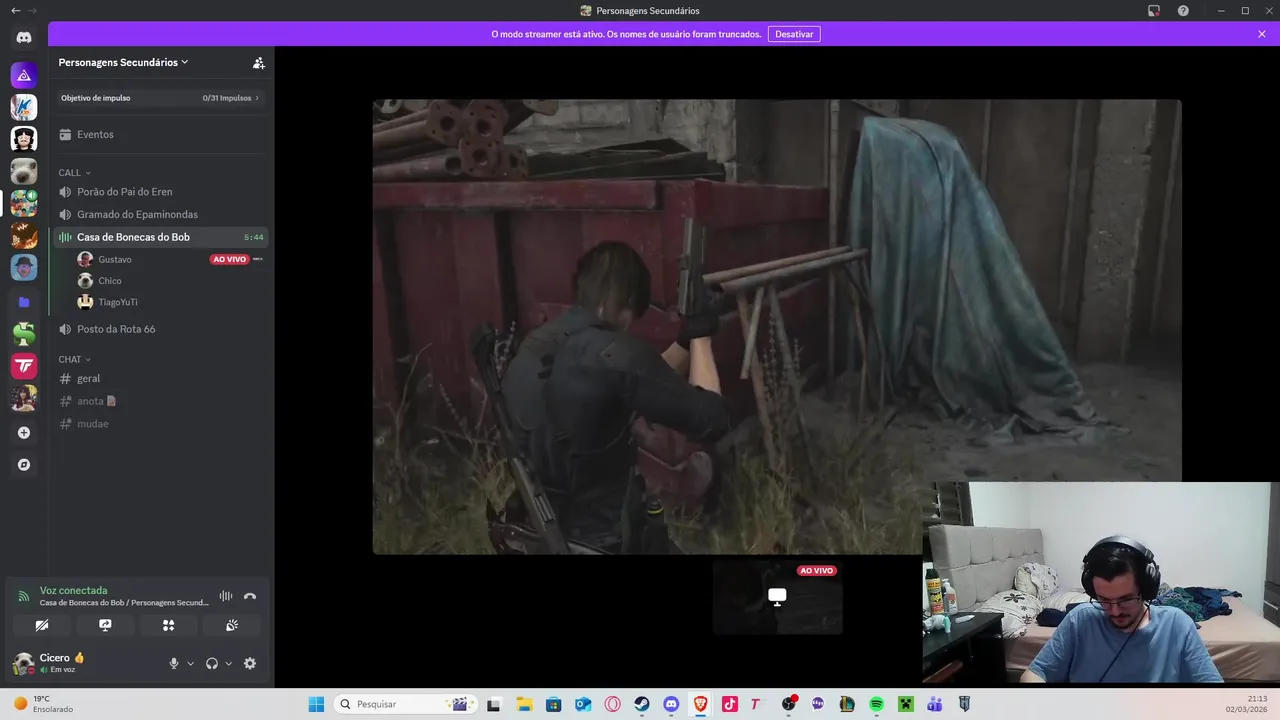Open the weather widget showing 19°C
The width and height of the screenshot is (1280, 720).
tap(45, 704)
